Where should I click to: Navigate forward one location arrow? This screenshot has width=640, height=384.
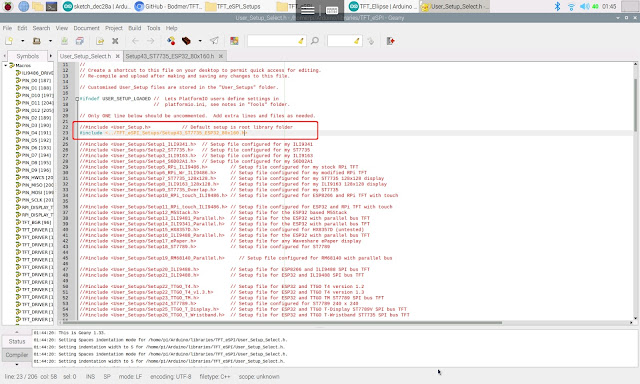pyautogui.click(x=151, y=41)
